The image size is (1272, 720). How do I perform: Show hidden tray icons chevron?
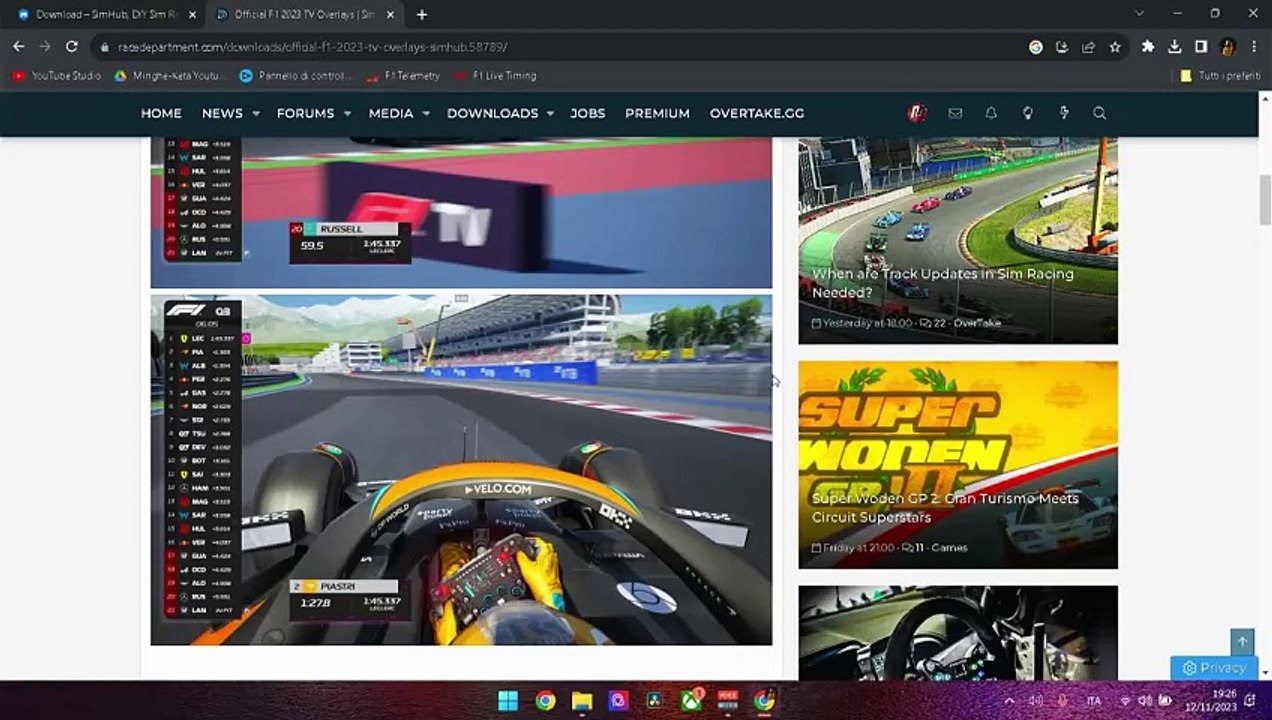coord(1009,701)
